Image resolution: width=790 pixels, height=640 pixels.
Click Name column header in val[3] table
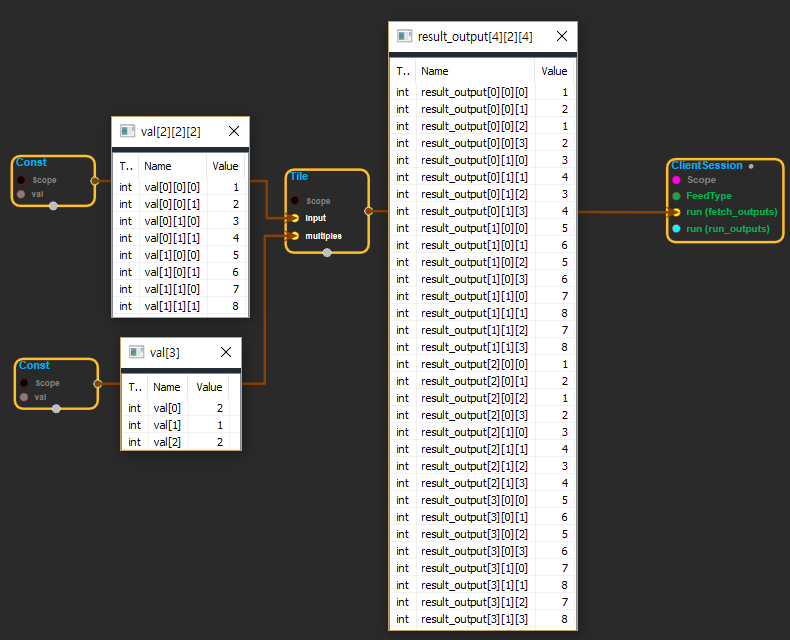(x=167, y=387)
